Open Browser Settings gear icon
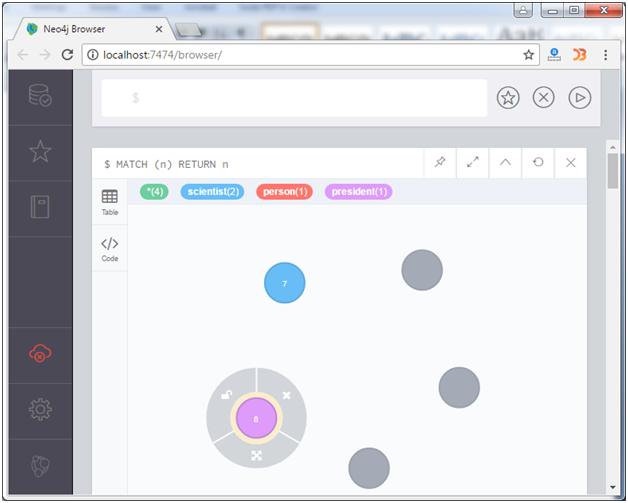 point(40,409)
